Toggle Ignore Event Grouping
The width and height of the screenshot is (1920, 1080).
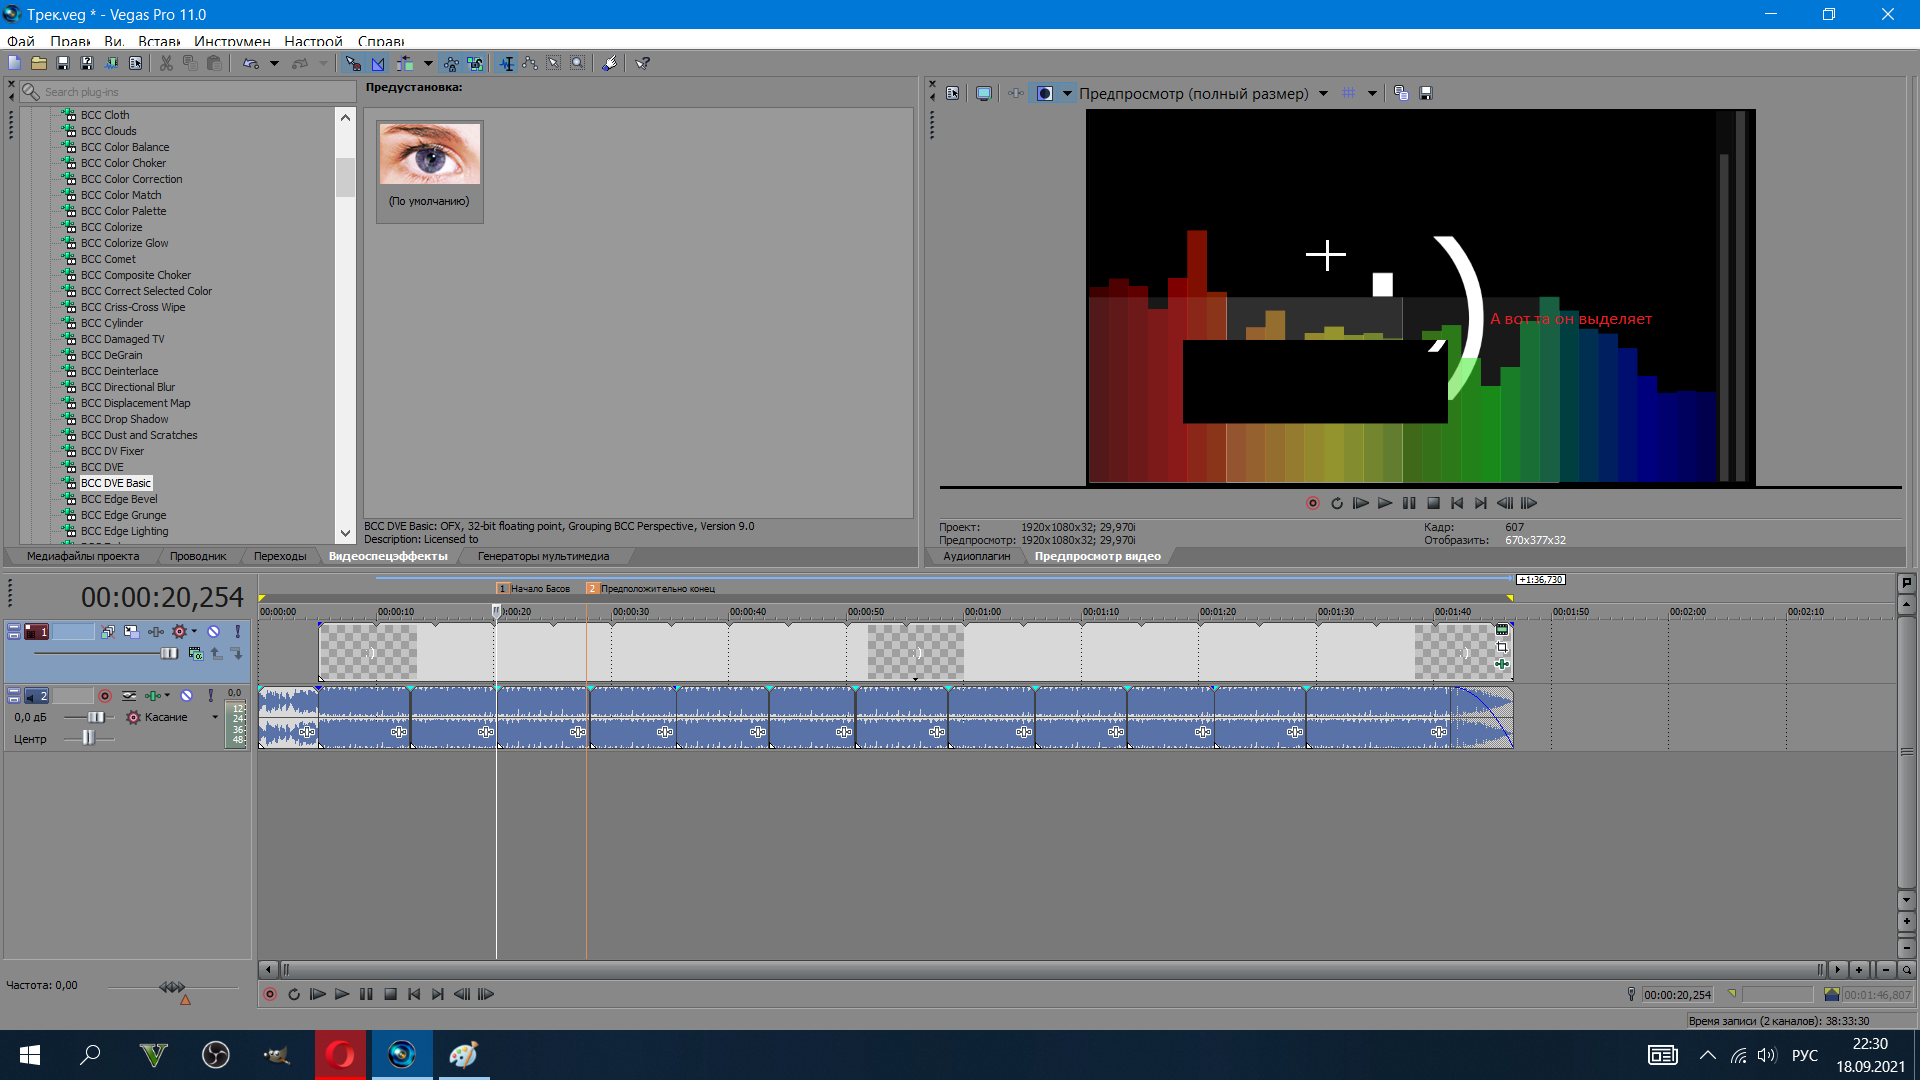click(x=475, y=63)
